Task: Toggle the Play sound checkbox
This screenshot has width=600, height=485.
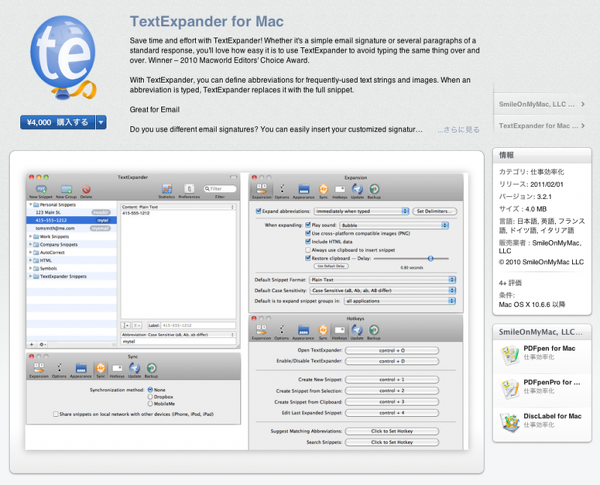Action: point(308,225)
